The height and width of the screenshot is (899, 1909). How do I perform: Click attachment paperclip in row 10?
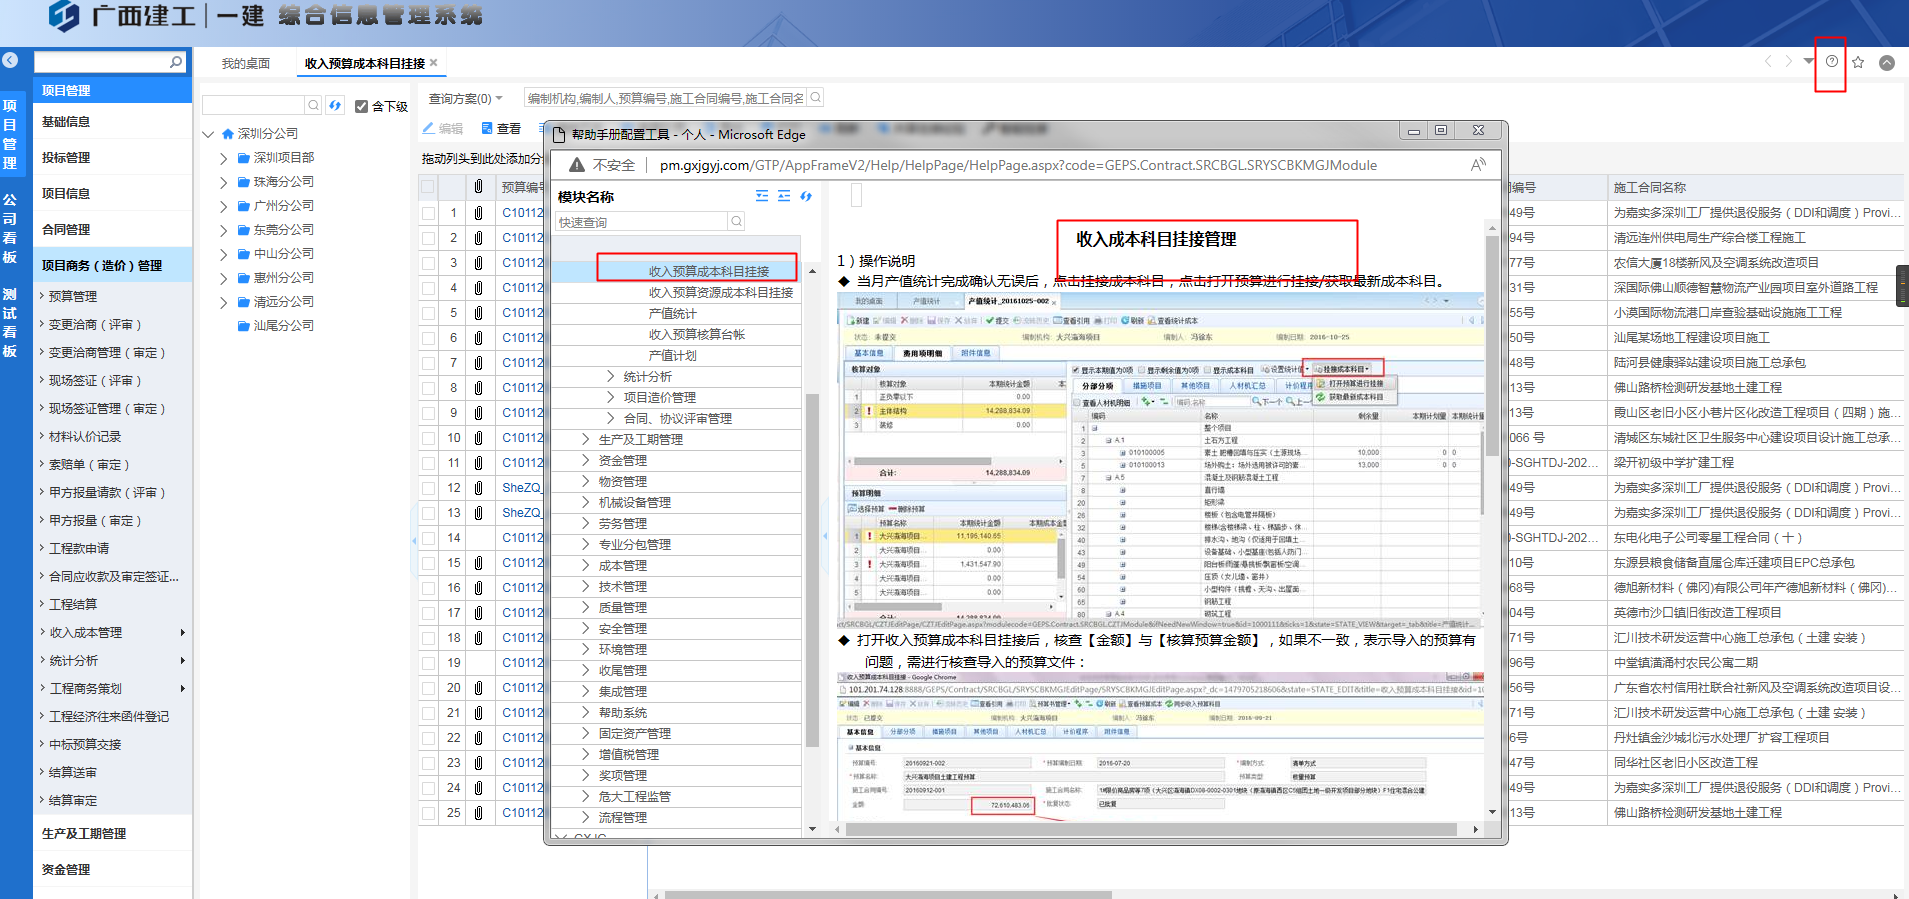[x=478, y=438]
